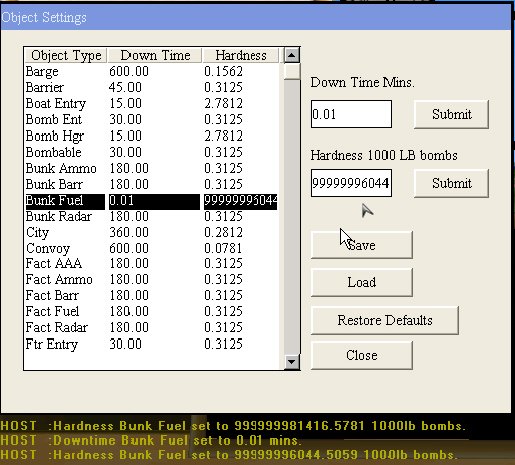Select the Barge row in list

(152, 71)
